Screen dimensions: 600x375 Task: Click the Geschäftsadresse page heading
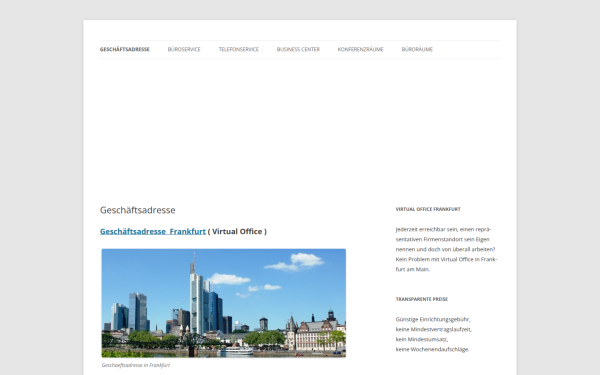pyautogui.click(x=138, y=210)
